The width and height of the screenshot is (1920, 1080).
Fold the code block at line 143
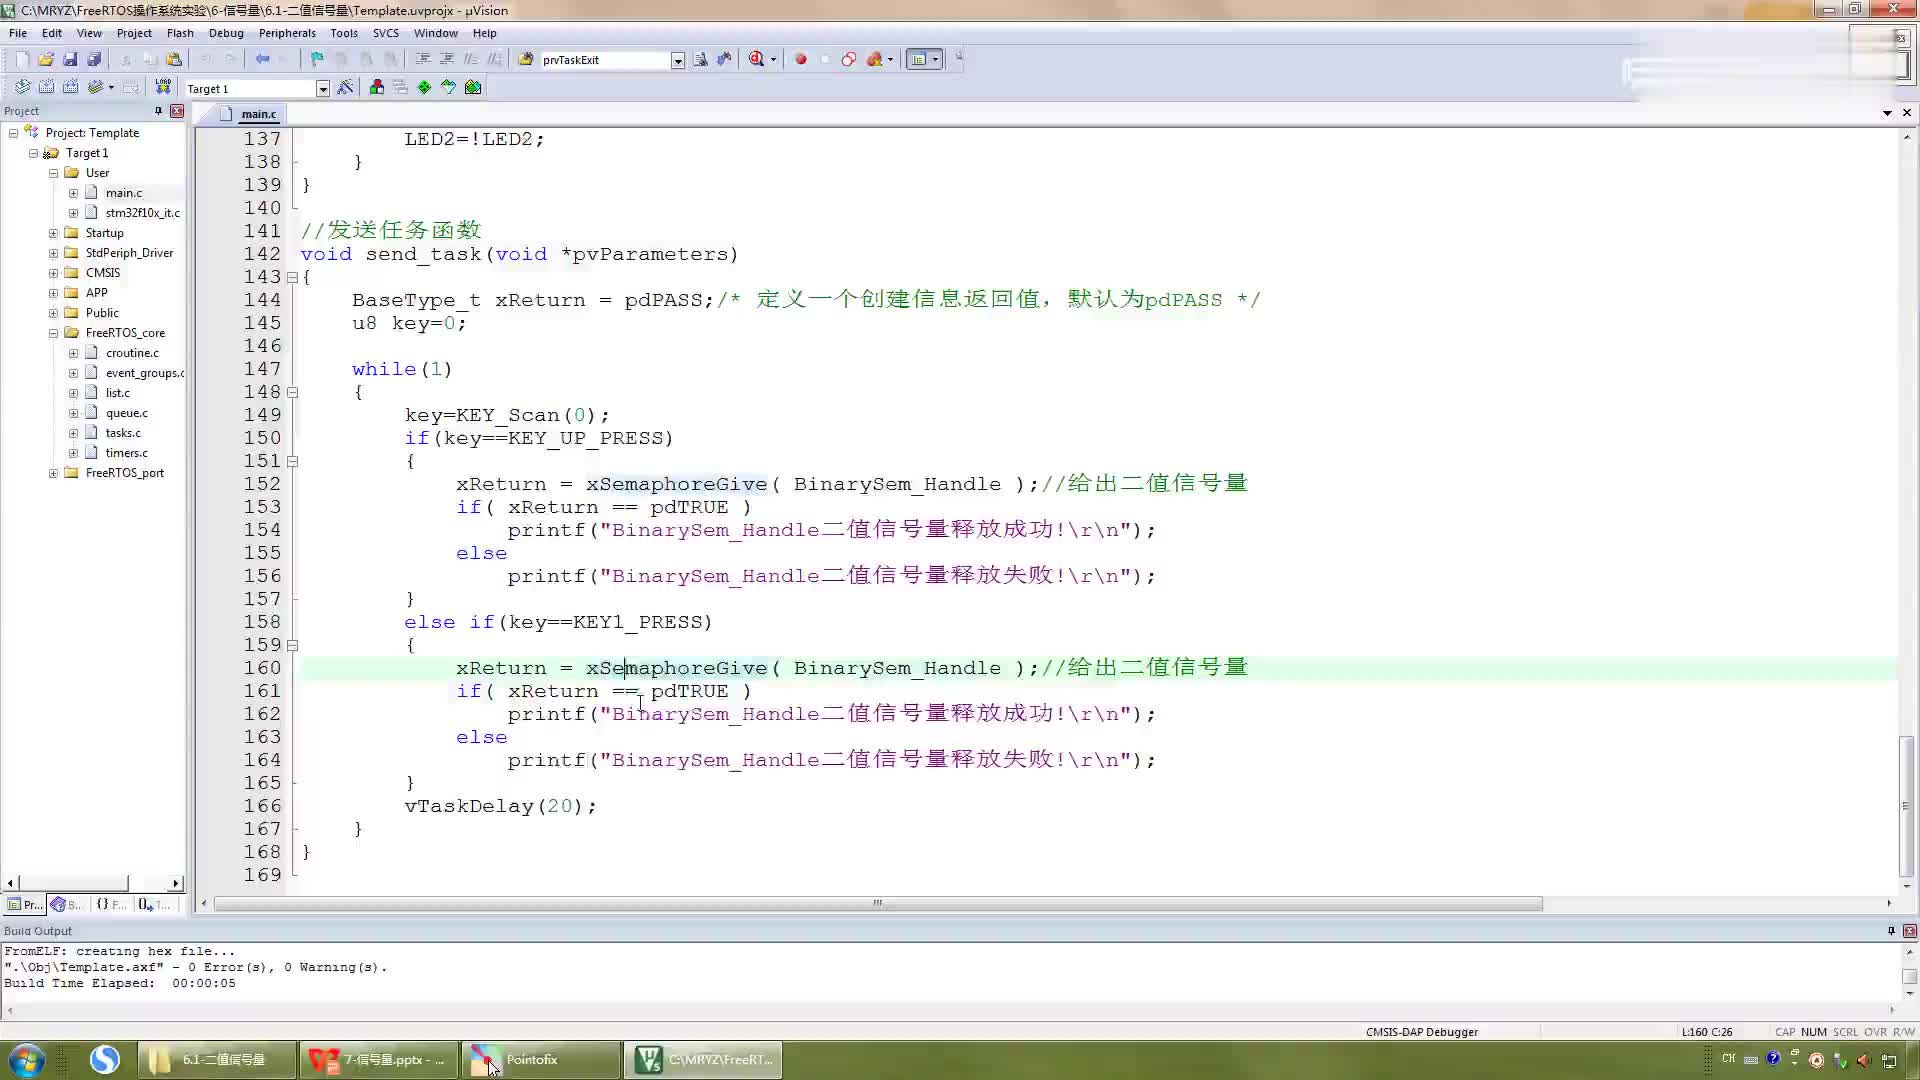[292, 277]
